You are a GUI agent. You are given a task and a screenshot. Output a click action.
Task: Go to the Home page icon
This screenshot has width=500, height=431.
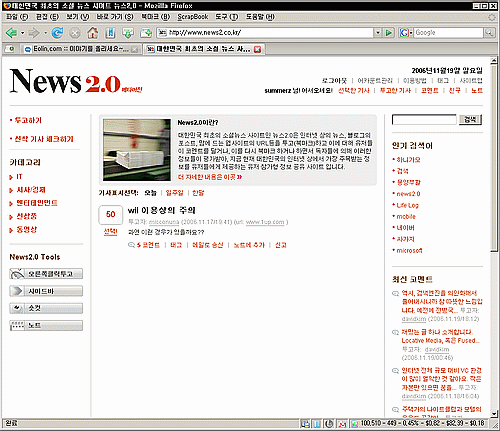pyautogui.click(x=93, y=33)
